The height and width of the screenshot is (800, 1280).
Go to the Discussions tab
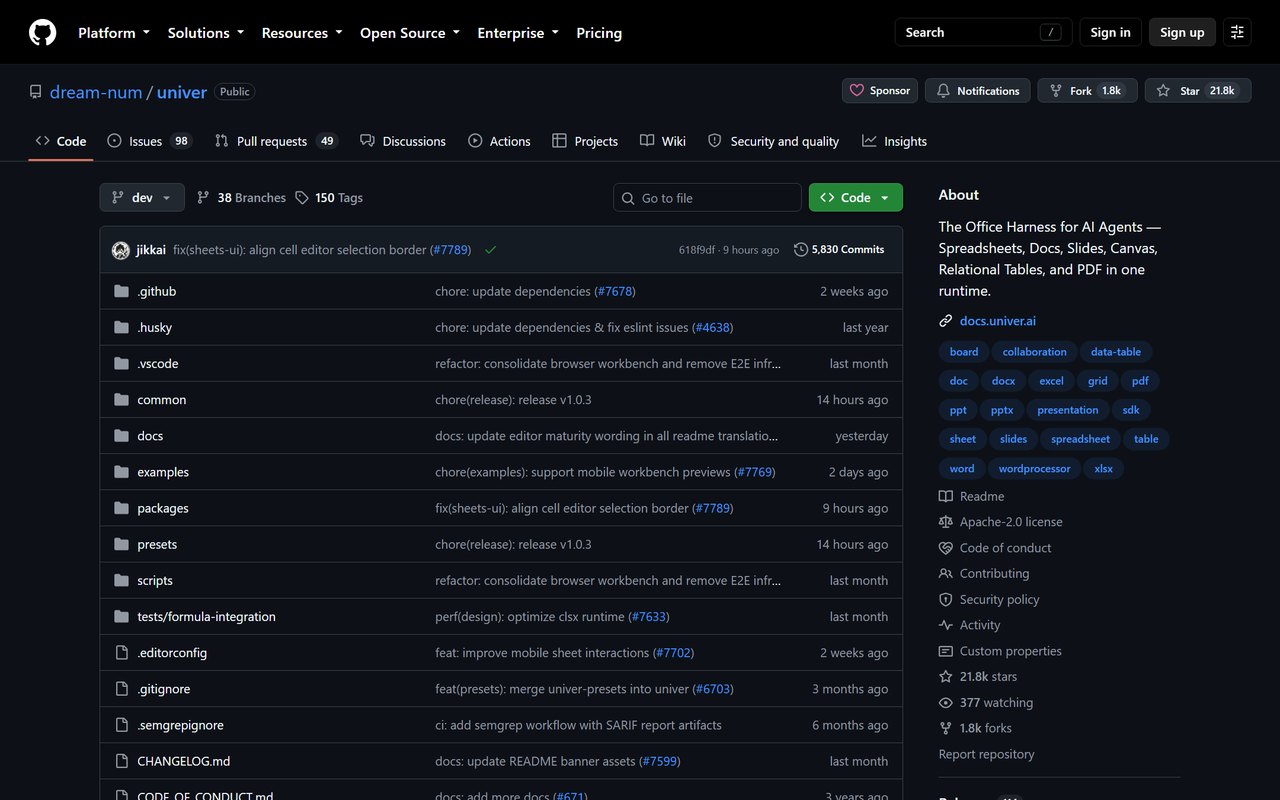coord(403,141)
